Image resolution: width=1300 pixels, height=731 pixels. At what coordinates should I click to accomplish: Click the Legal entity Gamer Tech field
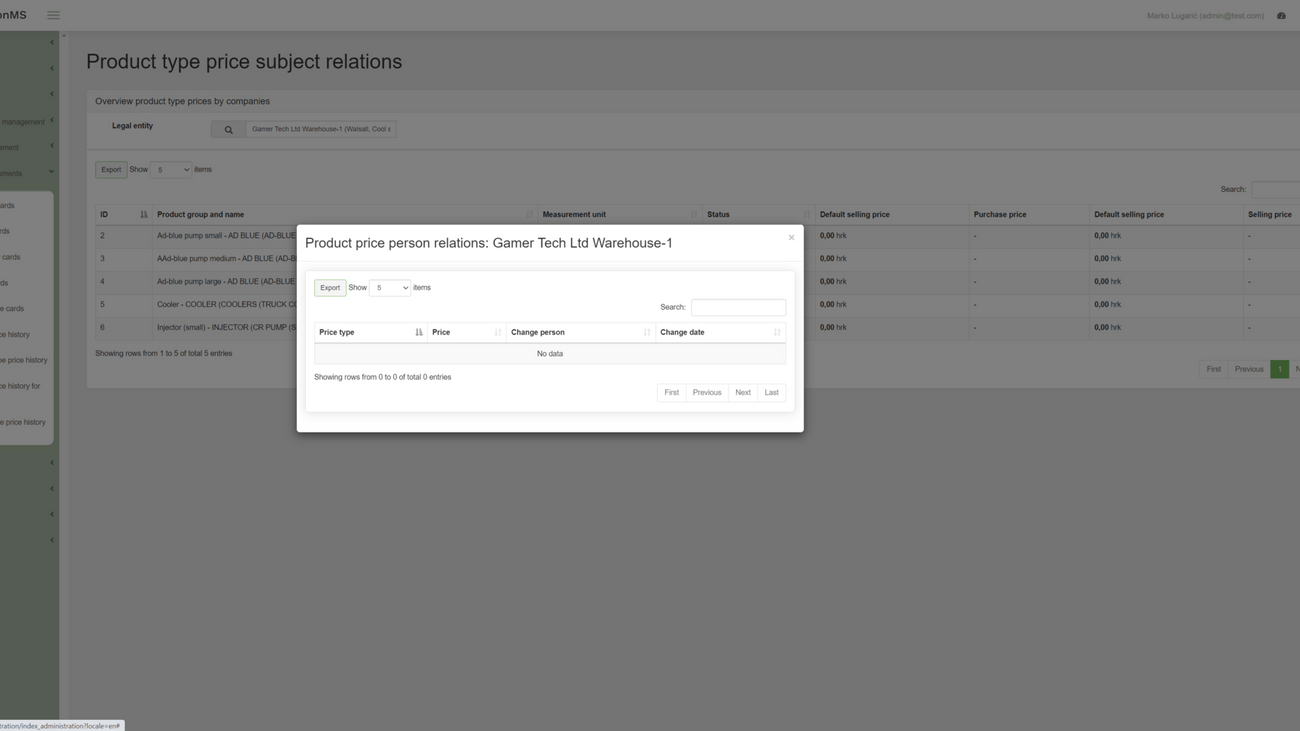(321, 129)
